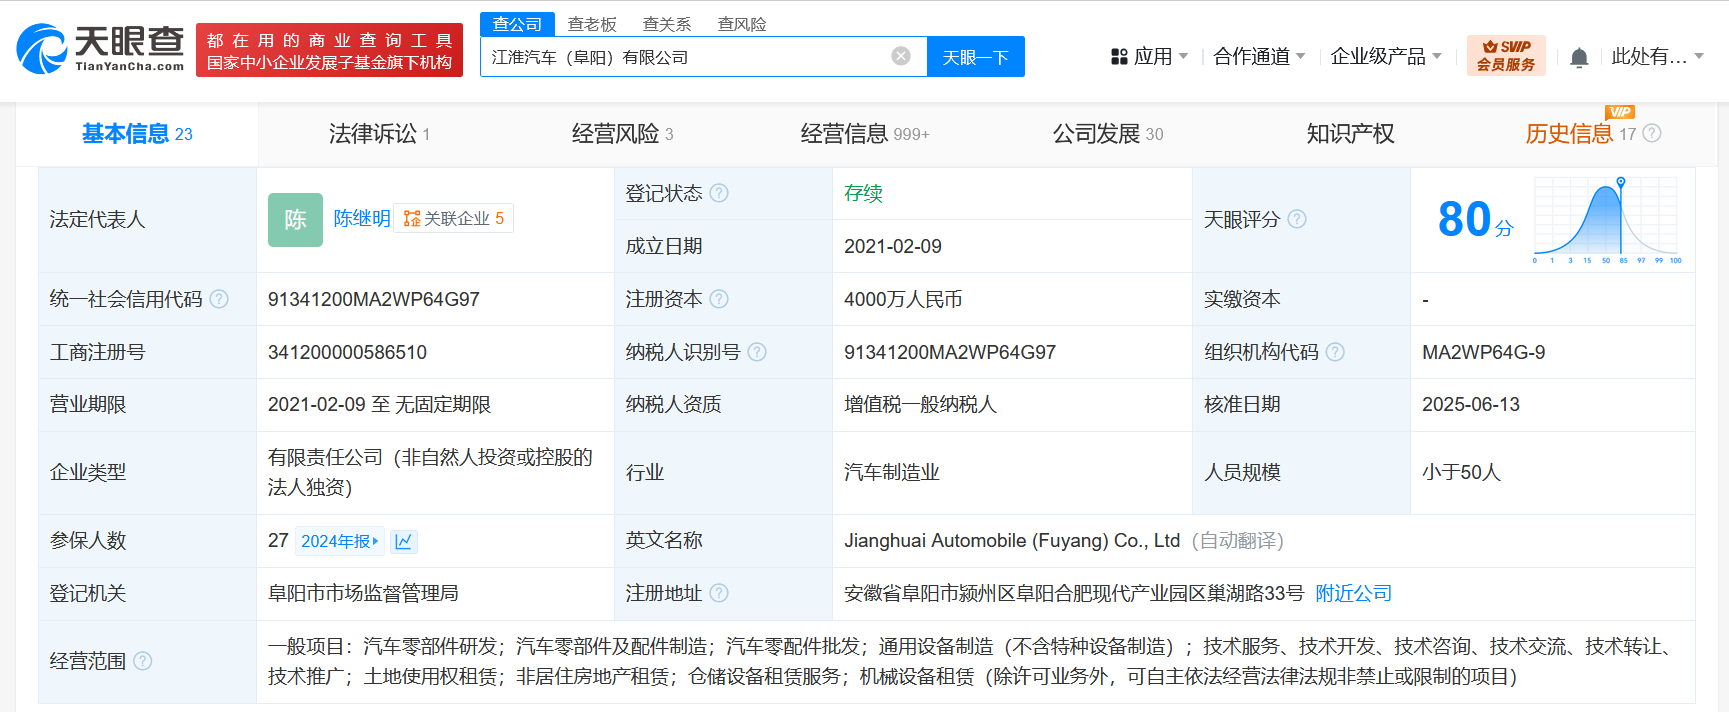
Task: Click the 4000万人民币 registered capital value
Action: pyautogui.click(x=903, y=299)
